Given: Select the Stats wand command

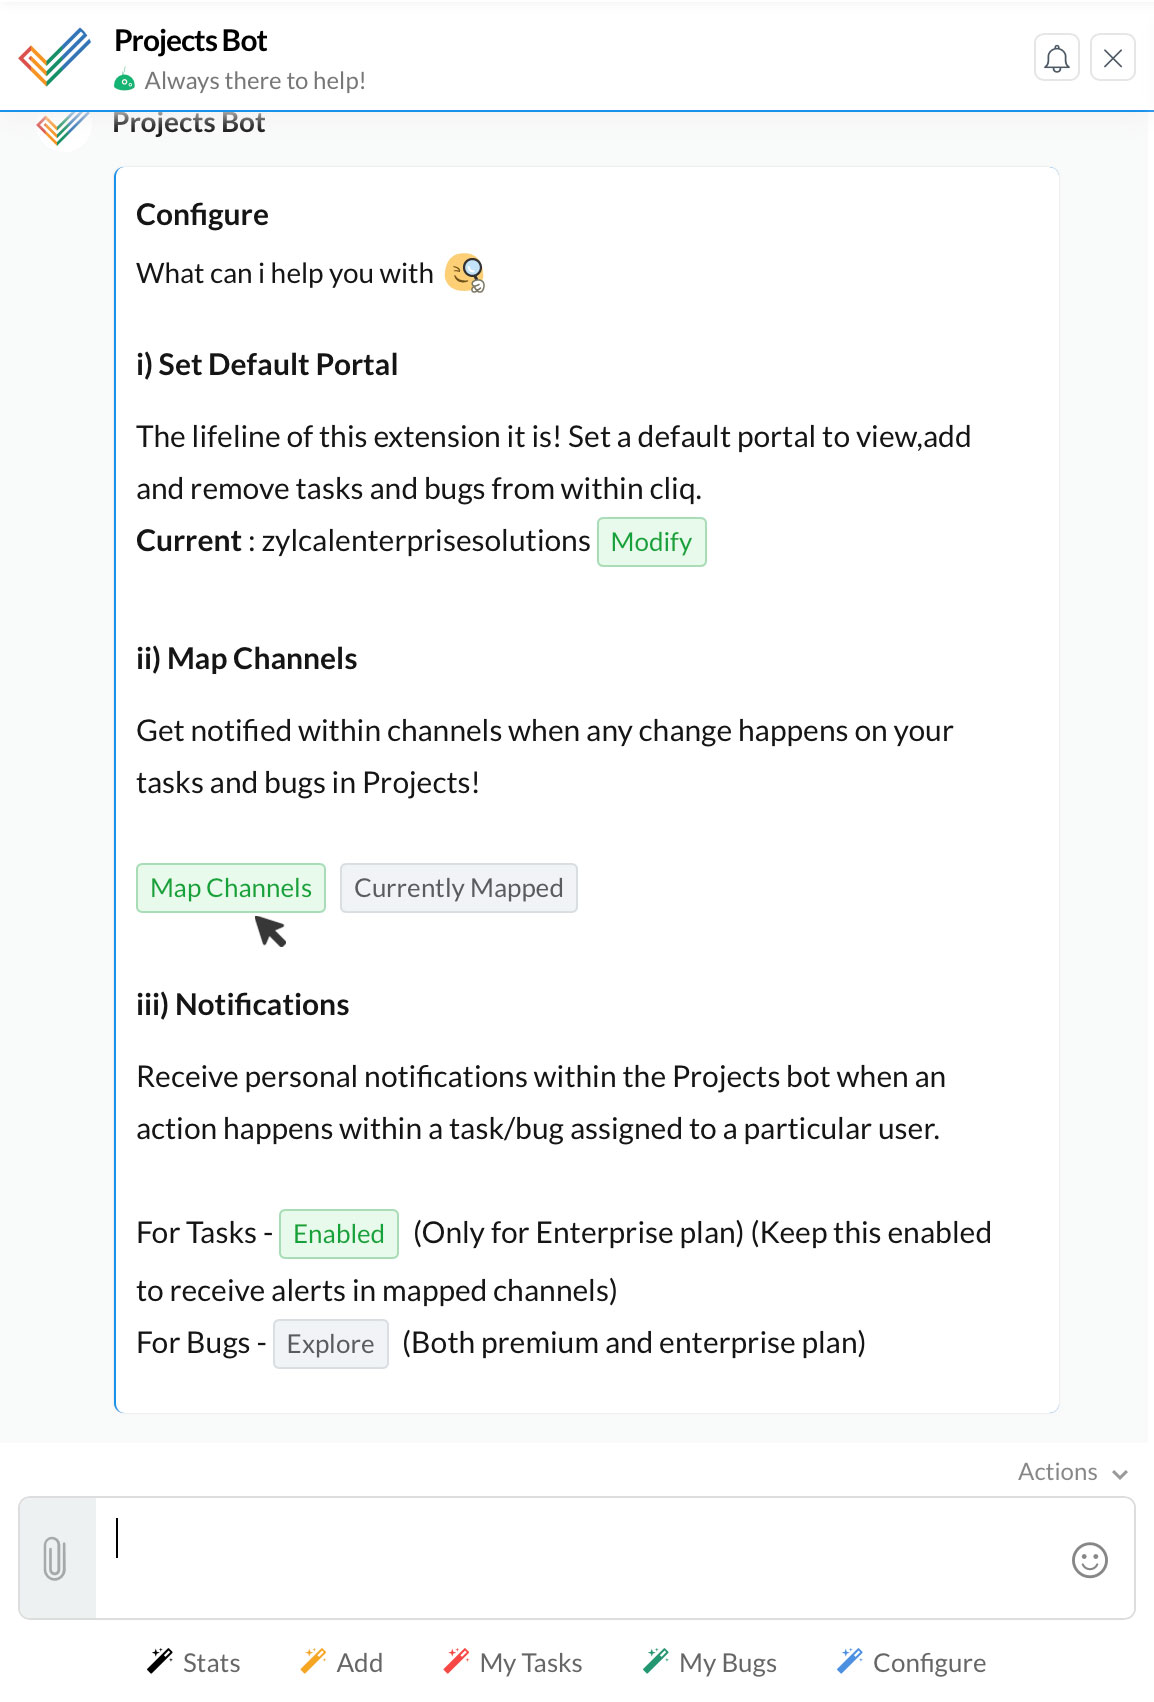Looking at the screenshot, I should pyautogui.click(x=194, y=1662).
